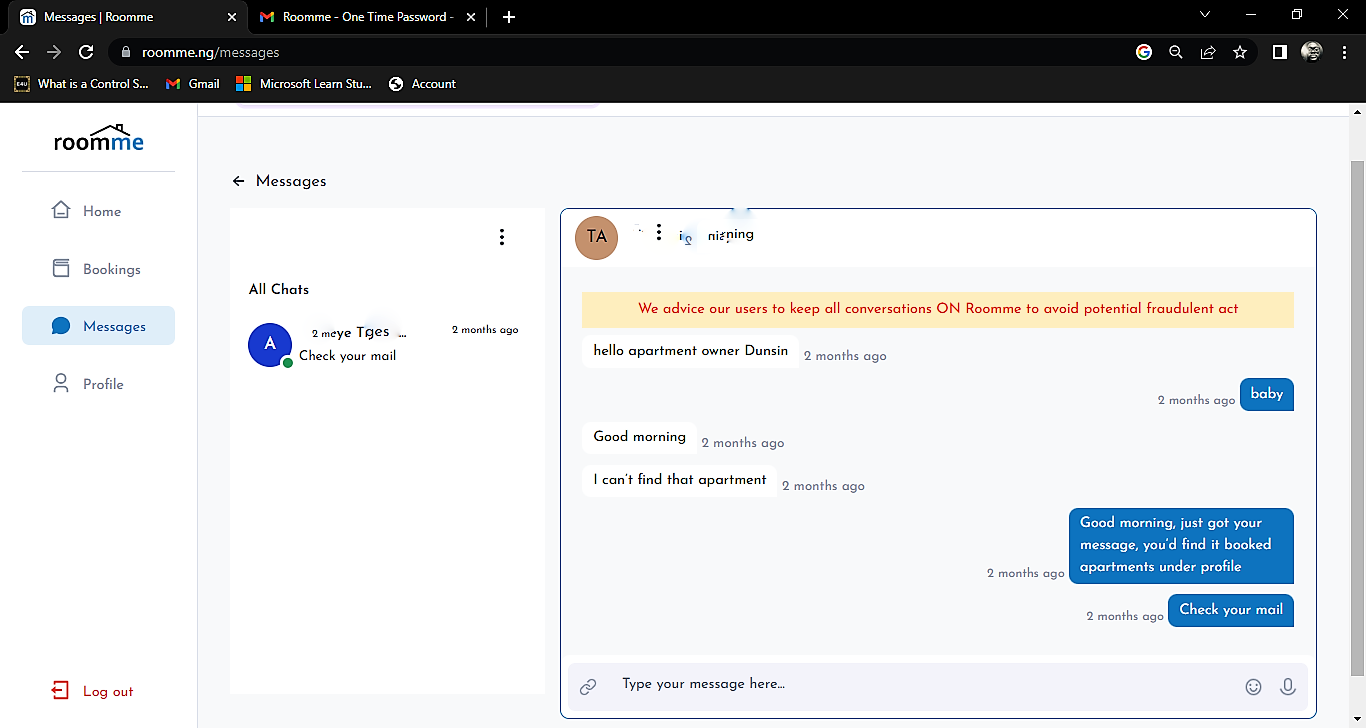Open the tab search chevron

(x=1204, y=15)
